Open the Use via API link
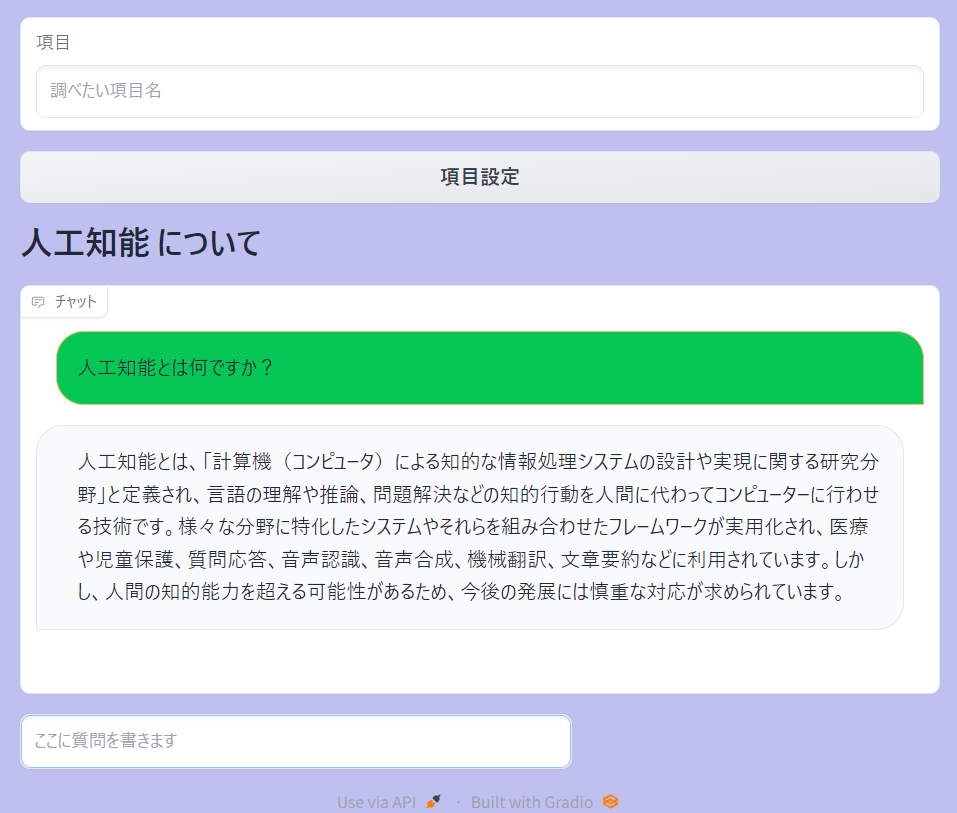 click(x=389, y=802)
